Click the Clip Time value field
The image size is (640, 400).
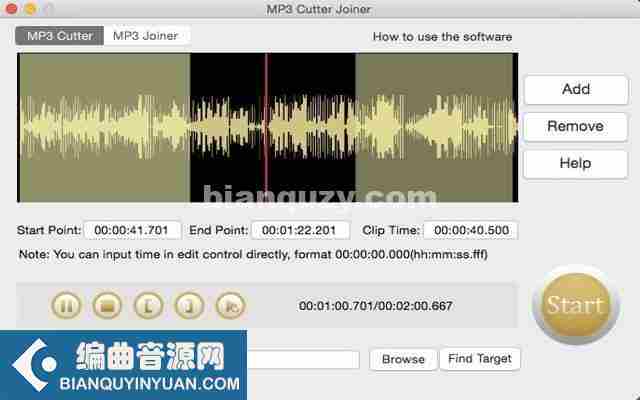pos(471,230)
